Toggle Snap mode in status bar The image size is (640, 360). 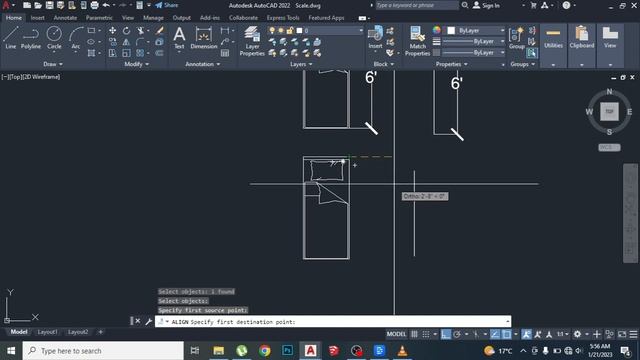click(x=426, y=334)
